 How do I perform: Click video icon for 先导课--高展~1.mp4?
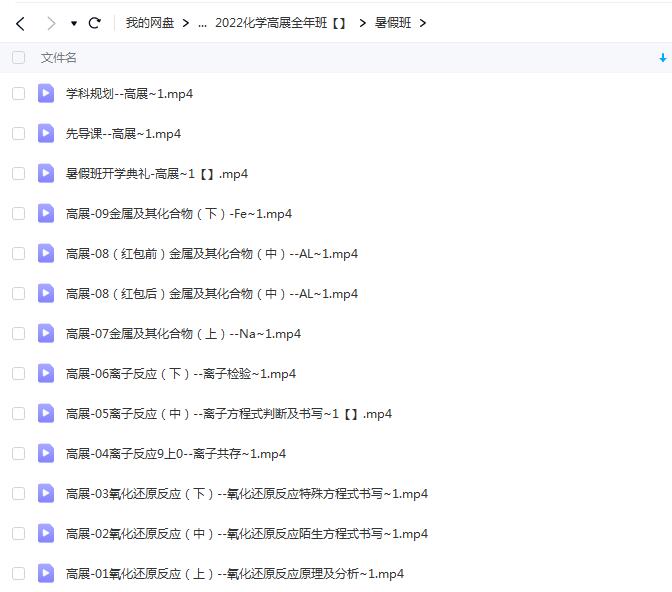coord(46,133)
